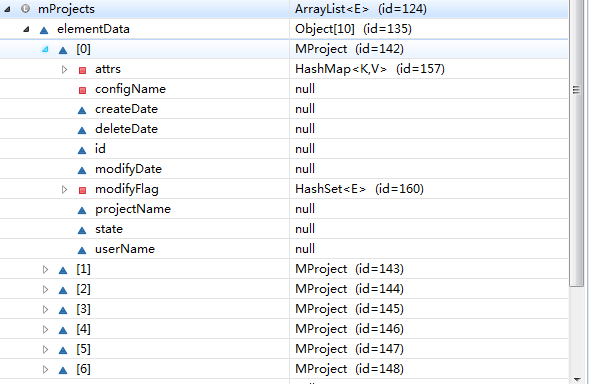The width and height of the screenshot is (589, 384).
Task: Click the blue triangle icon beside createDate
Action: [x=82, y=110]
